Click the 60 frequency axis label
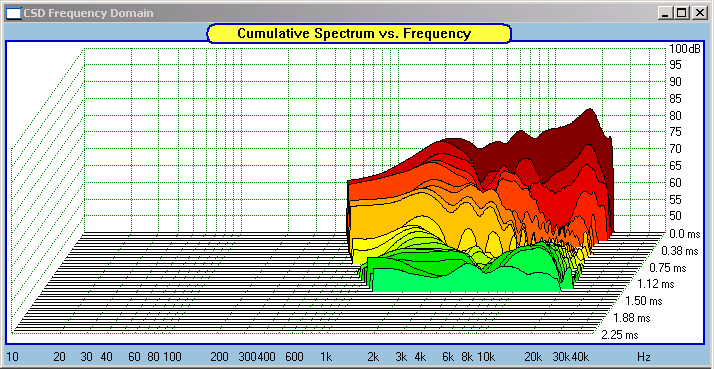The width and height of the screenshot is (714, 369). click(134, 357)
